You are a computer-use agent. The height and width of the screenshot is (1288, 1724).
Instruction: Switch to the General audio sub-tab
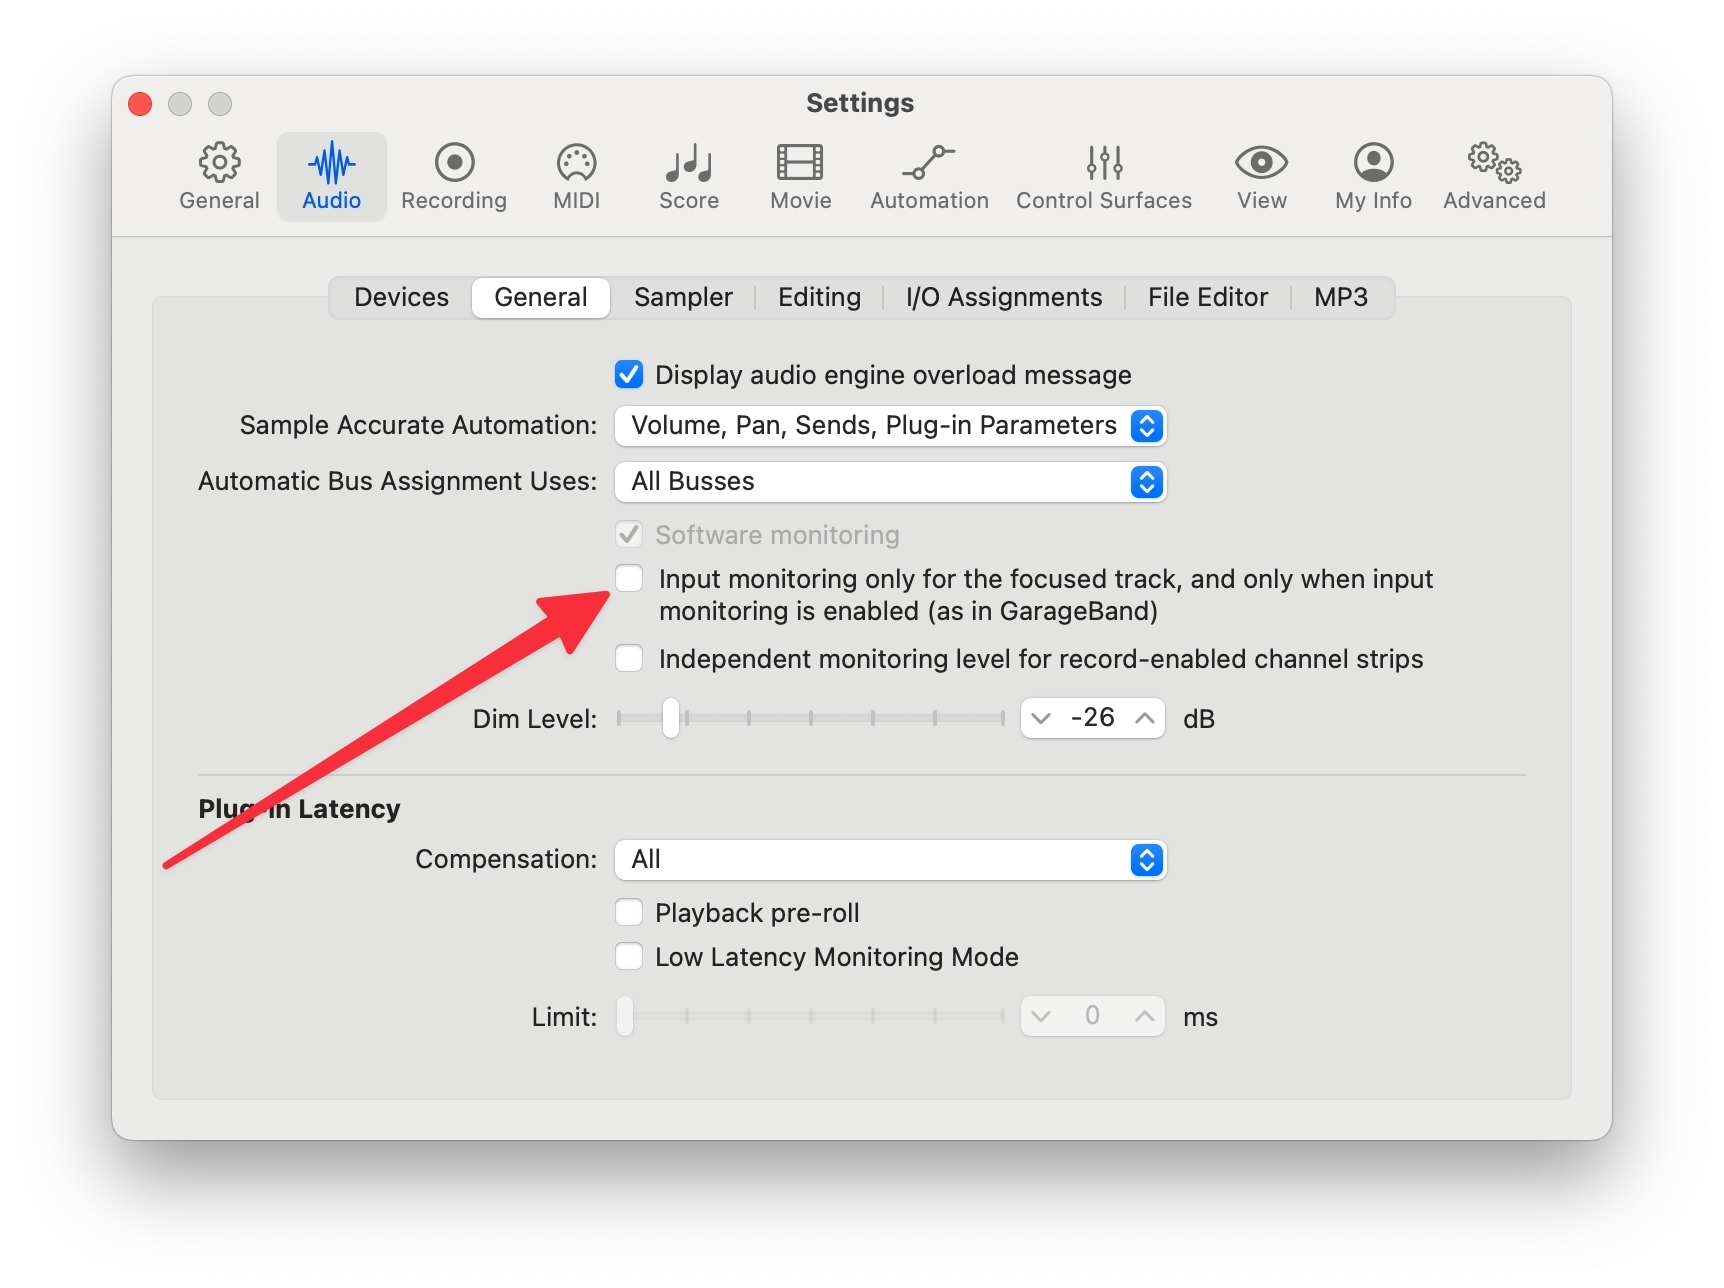click(541, 298)
